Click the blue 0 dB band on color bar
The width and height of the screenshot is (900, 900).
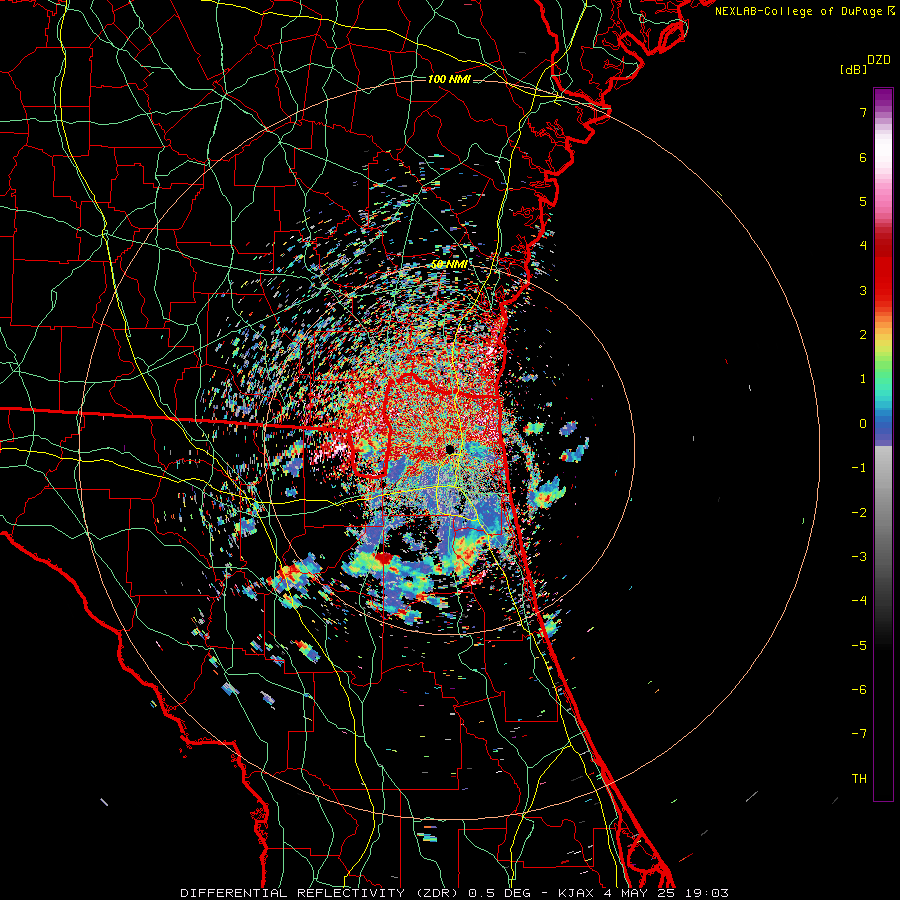(883, 425)
